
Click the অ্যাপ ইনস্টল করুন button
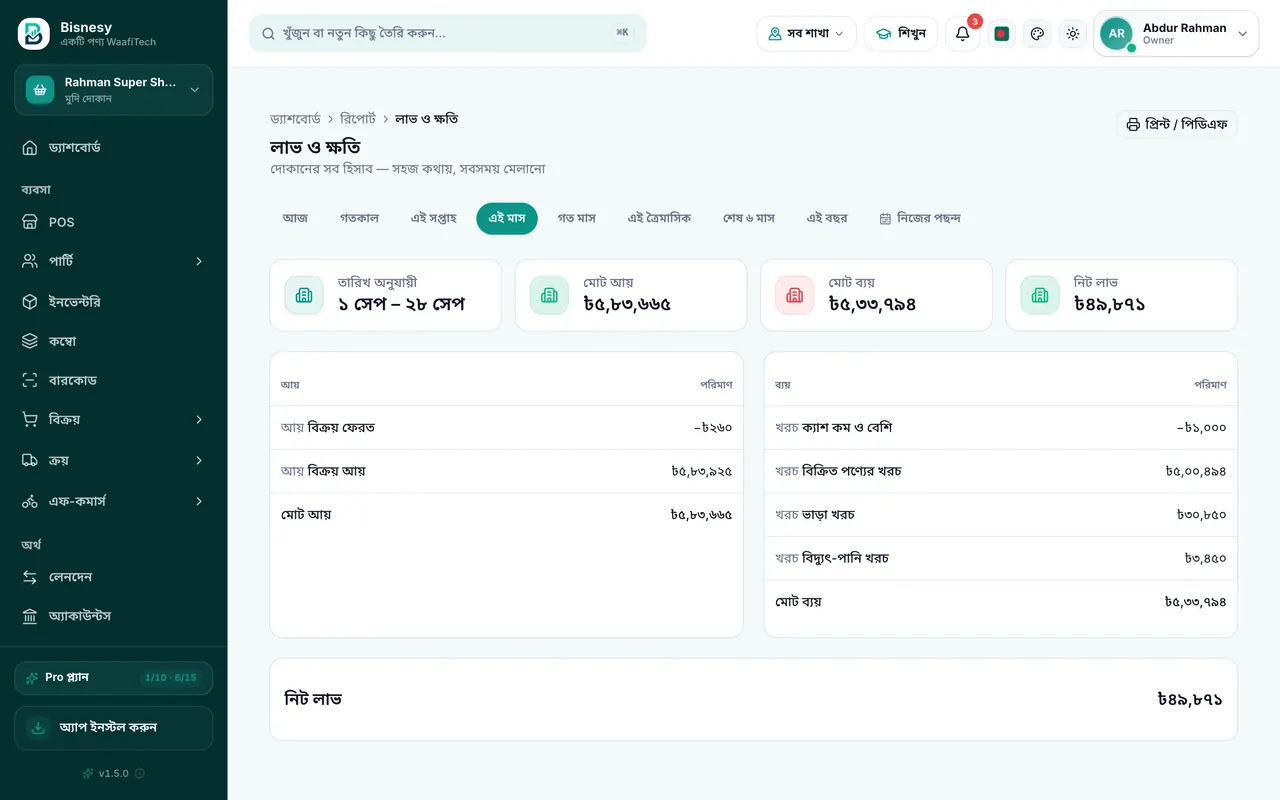click(x=113, y=728)
